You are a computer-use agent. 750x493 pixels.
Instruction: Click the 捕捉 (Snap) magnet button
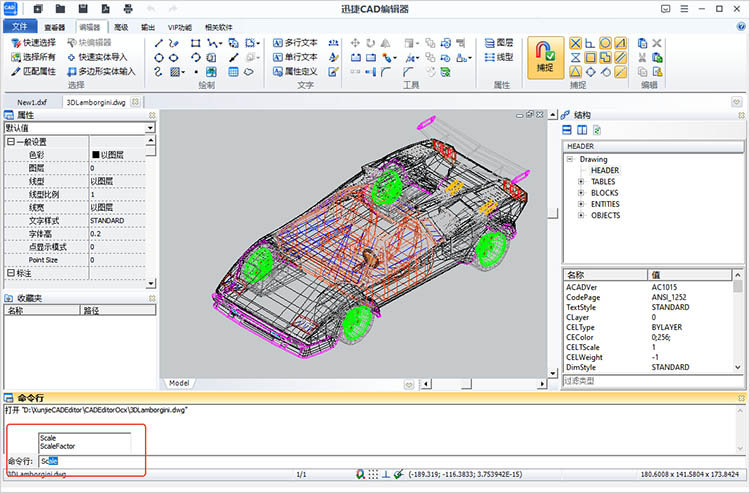tap(544, 55)
